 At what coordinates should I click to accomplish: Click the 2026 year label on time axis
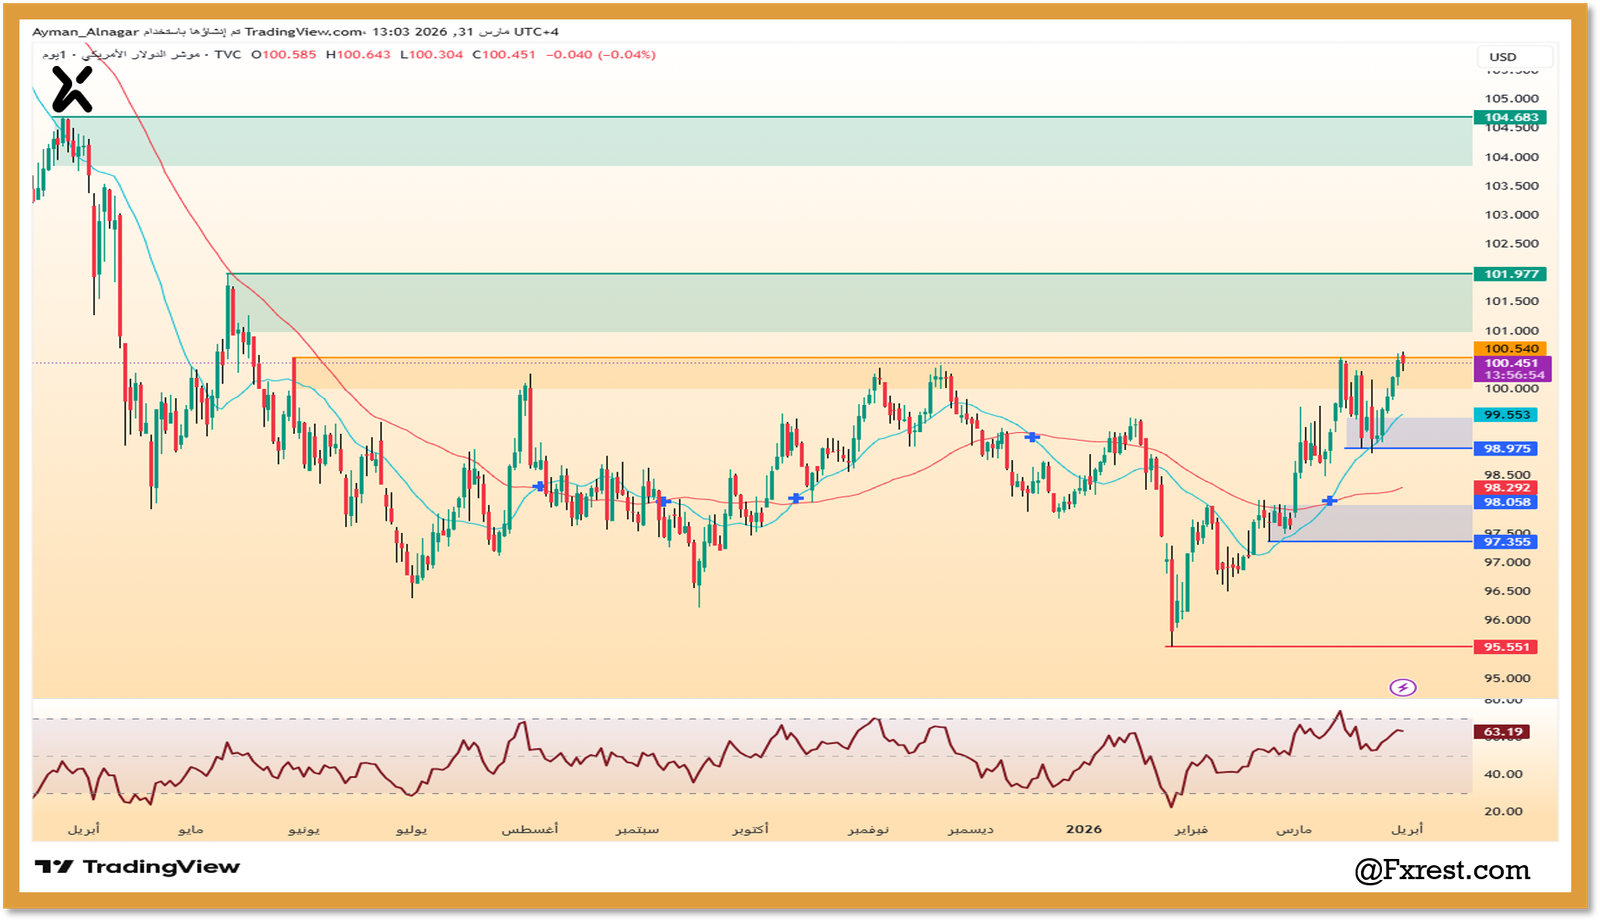click(x=1083, y=829)
